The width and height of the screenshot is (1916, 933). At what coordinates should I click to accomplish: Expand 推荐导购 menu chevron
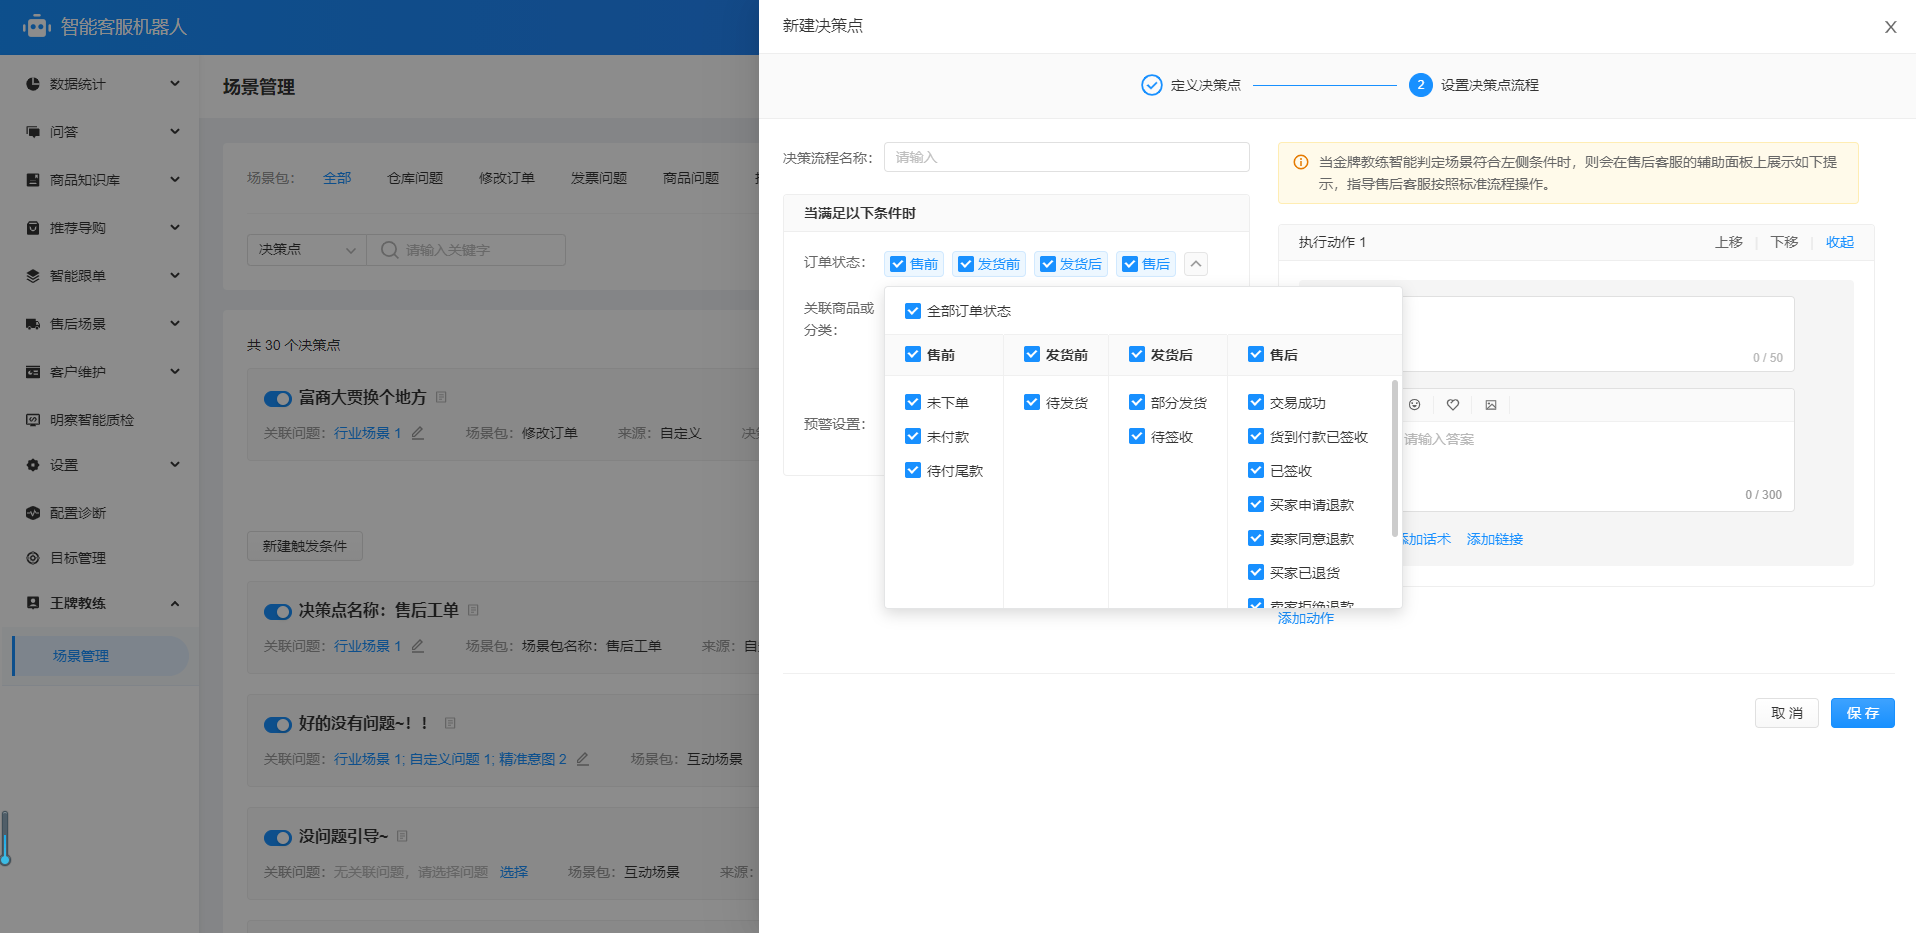pyautogui.click(x=175, y=227)
